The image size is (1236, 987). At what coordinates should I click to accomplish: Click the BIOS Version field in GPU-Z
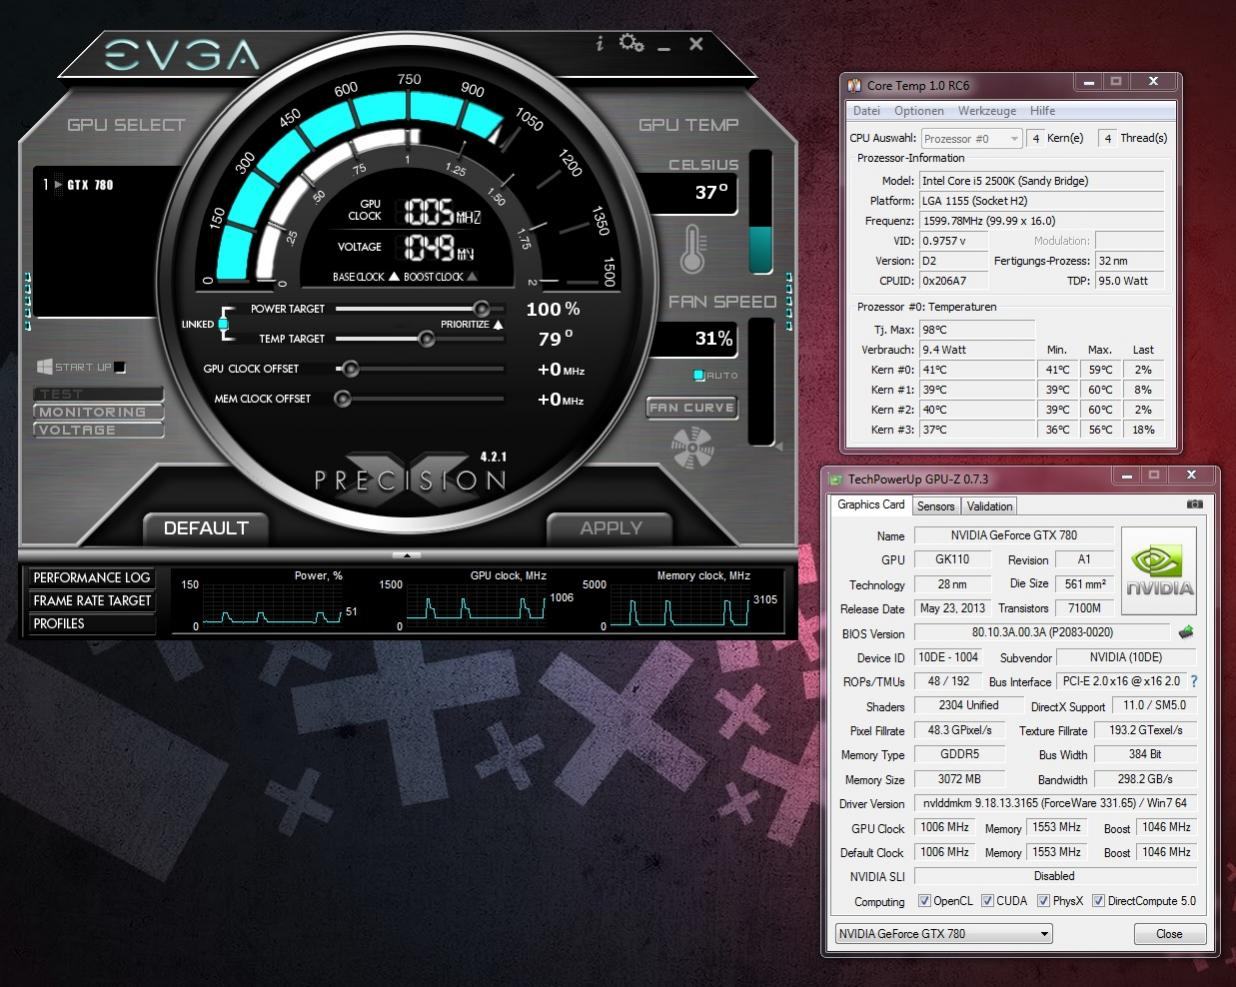[x=1041, y=632]
